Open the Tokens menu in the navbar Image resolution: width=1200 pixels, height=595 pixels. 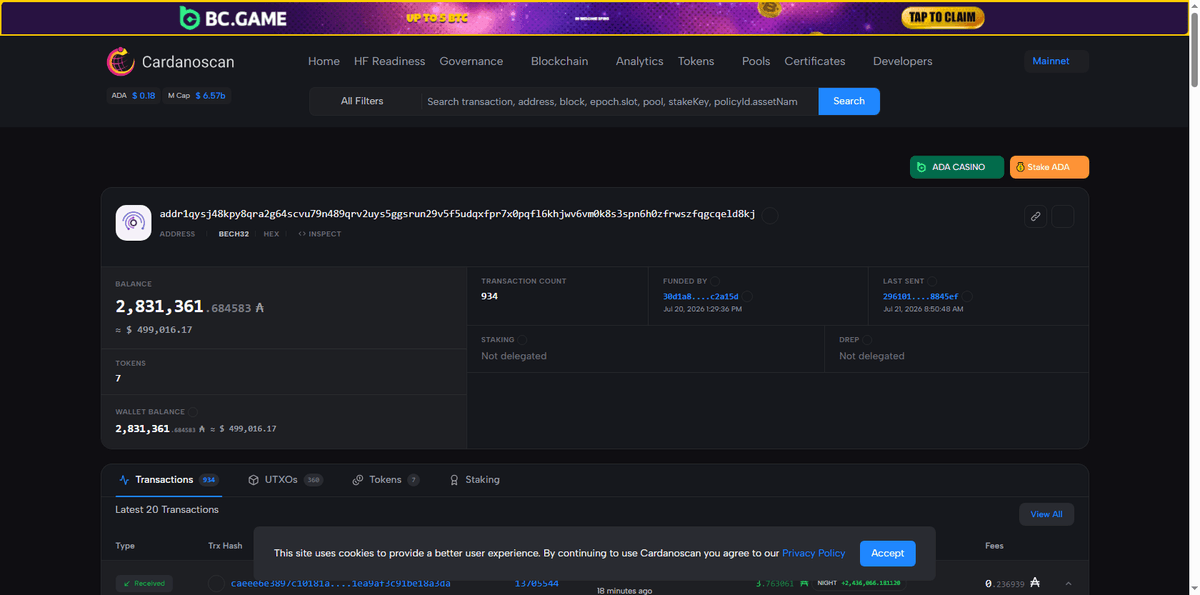(x=696, y=61)
